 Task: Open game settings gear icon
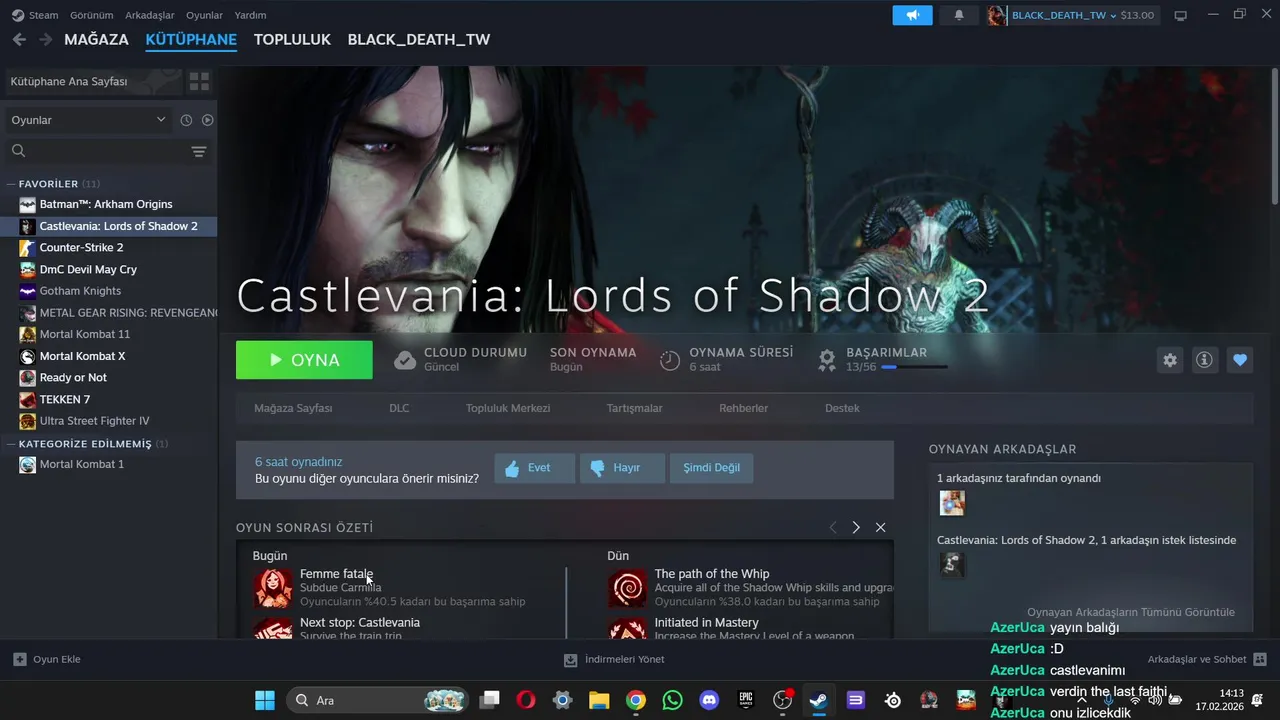(1170, 360)
